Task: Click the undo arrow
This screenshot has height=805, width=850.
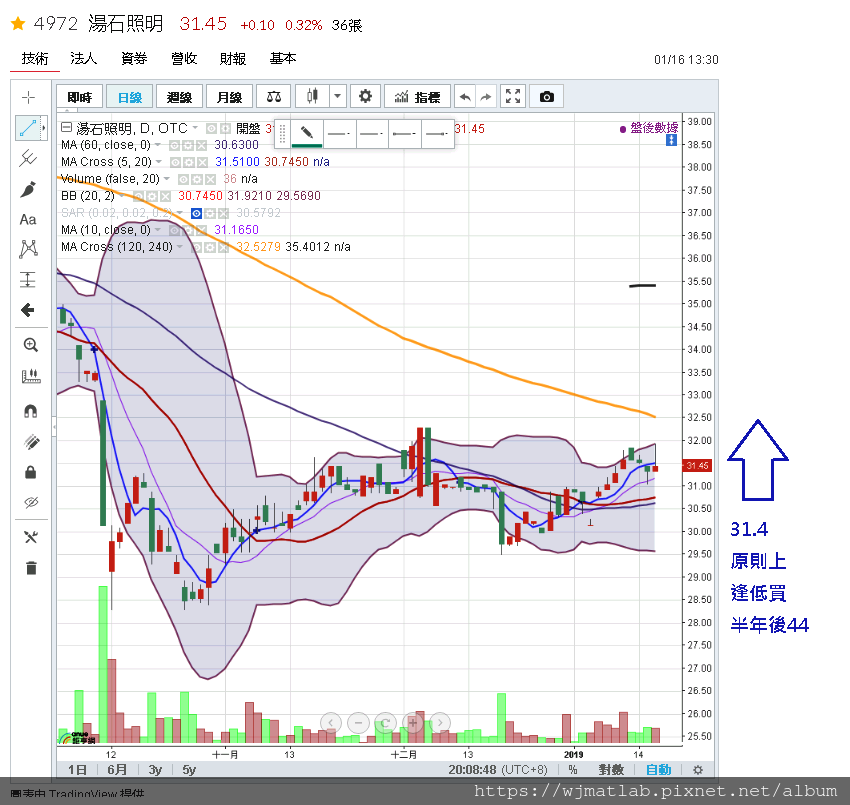Action: click(465, 97)
